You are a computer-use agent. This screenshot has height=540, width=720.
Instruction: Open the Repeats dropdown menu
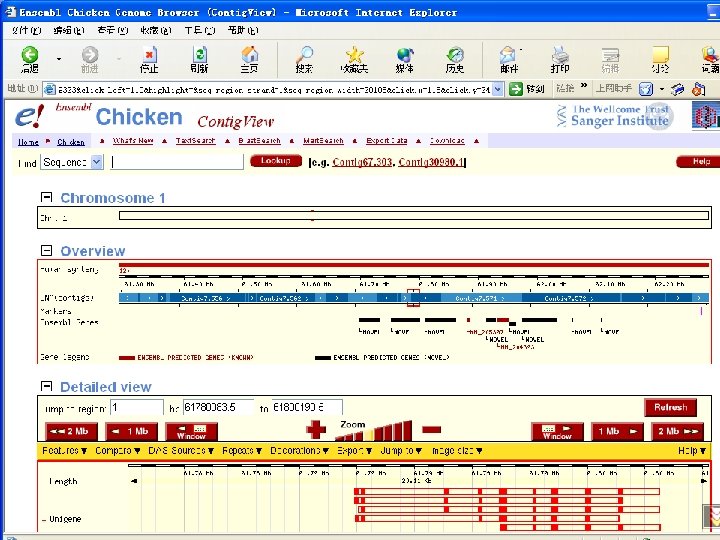242,451
